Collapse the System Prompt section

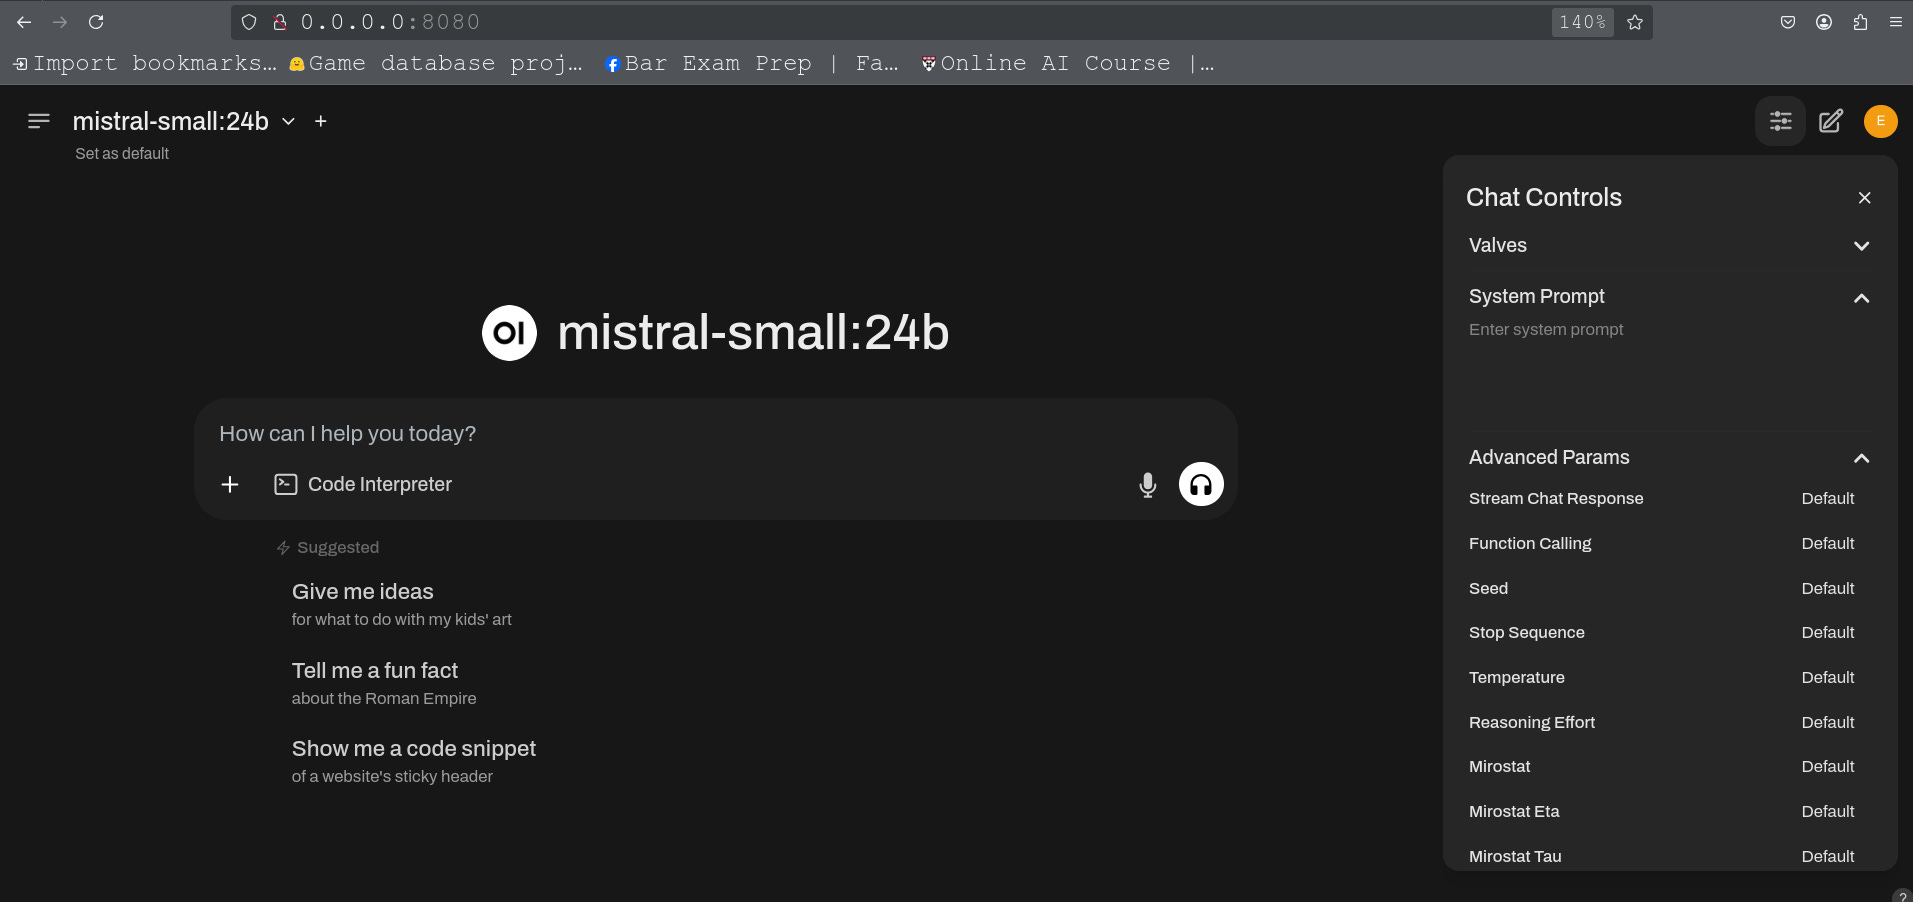click(1669, 297)
